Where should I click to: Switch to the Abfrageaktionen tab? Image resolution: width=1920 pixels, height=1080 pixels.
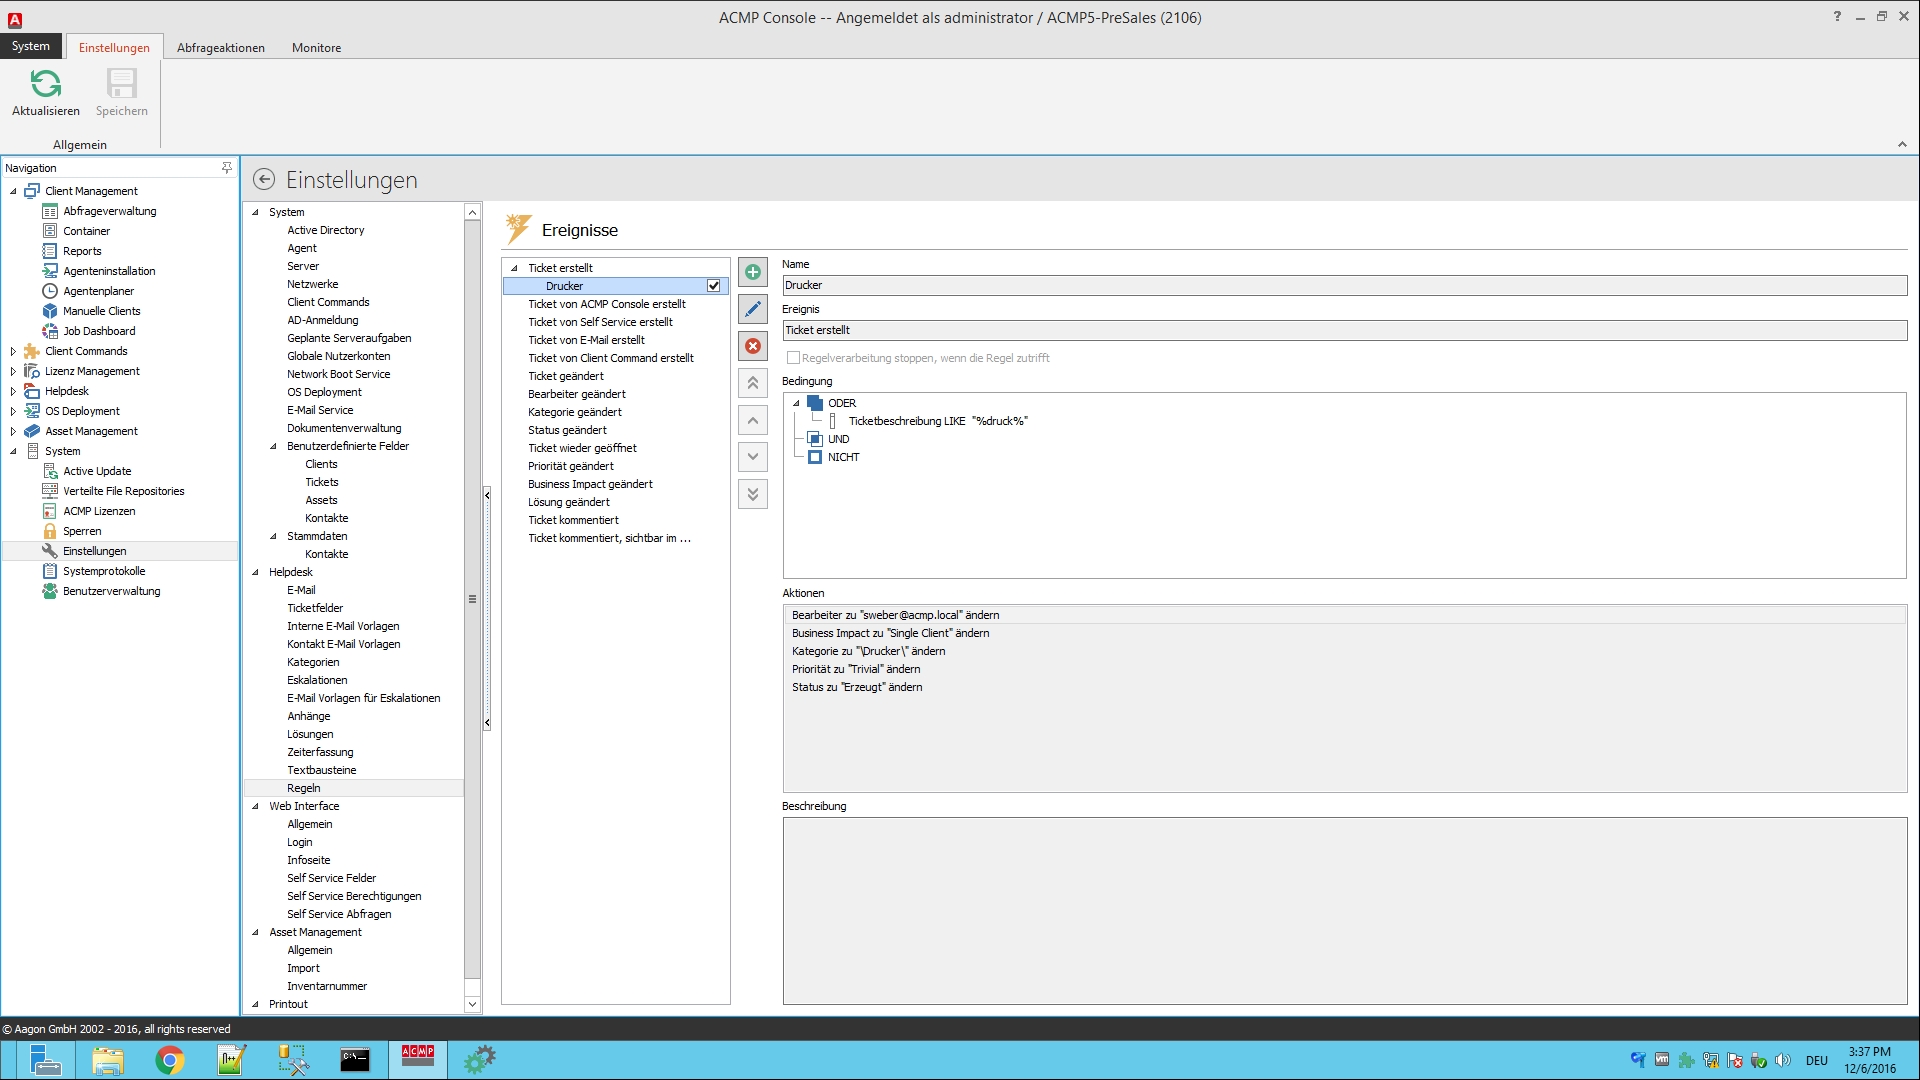pos(221,48)
